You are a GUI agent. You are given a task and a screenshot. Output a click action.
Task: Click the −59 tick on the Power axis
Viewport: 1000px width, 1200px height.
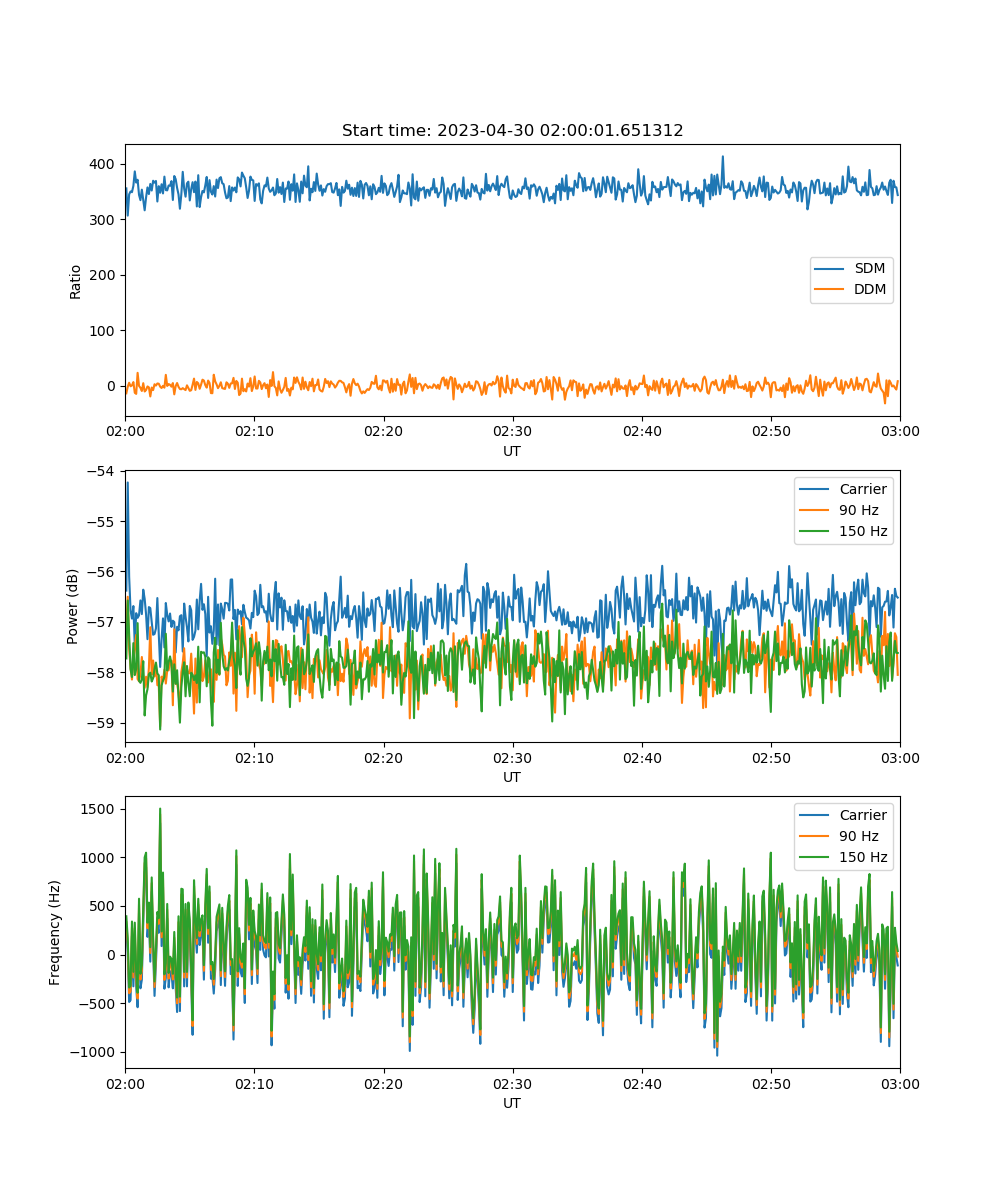click(103, 723)
